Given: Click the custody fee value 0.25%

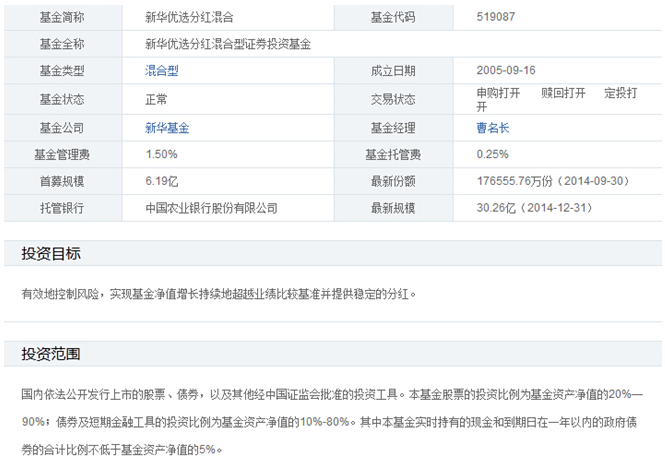Looking at the screenshot, I should coord(492,154).
